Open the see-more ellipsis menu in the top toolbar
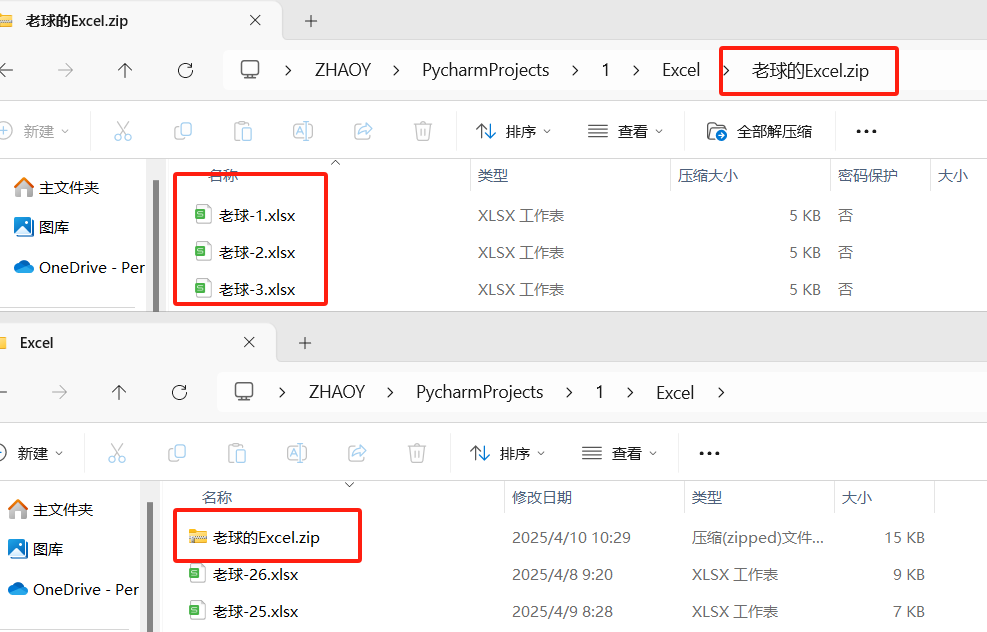 pos(865,131)
